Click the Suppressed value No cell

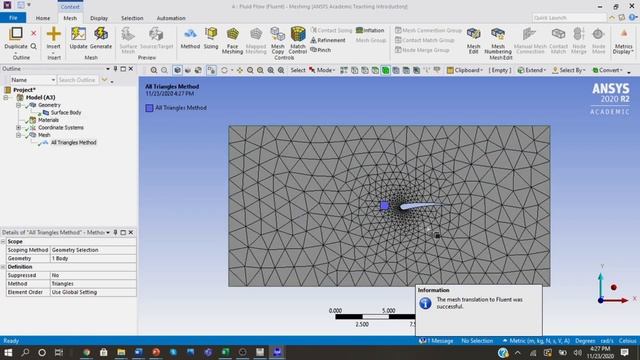pyautogui.click(x=93, y=275)
